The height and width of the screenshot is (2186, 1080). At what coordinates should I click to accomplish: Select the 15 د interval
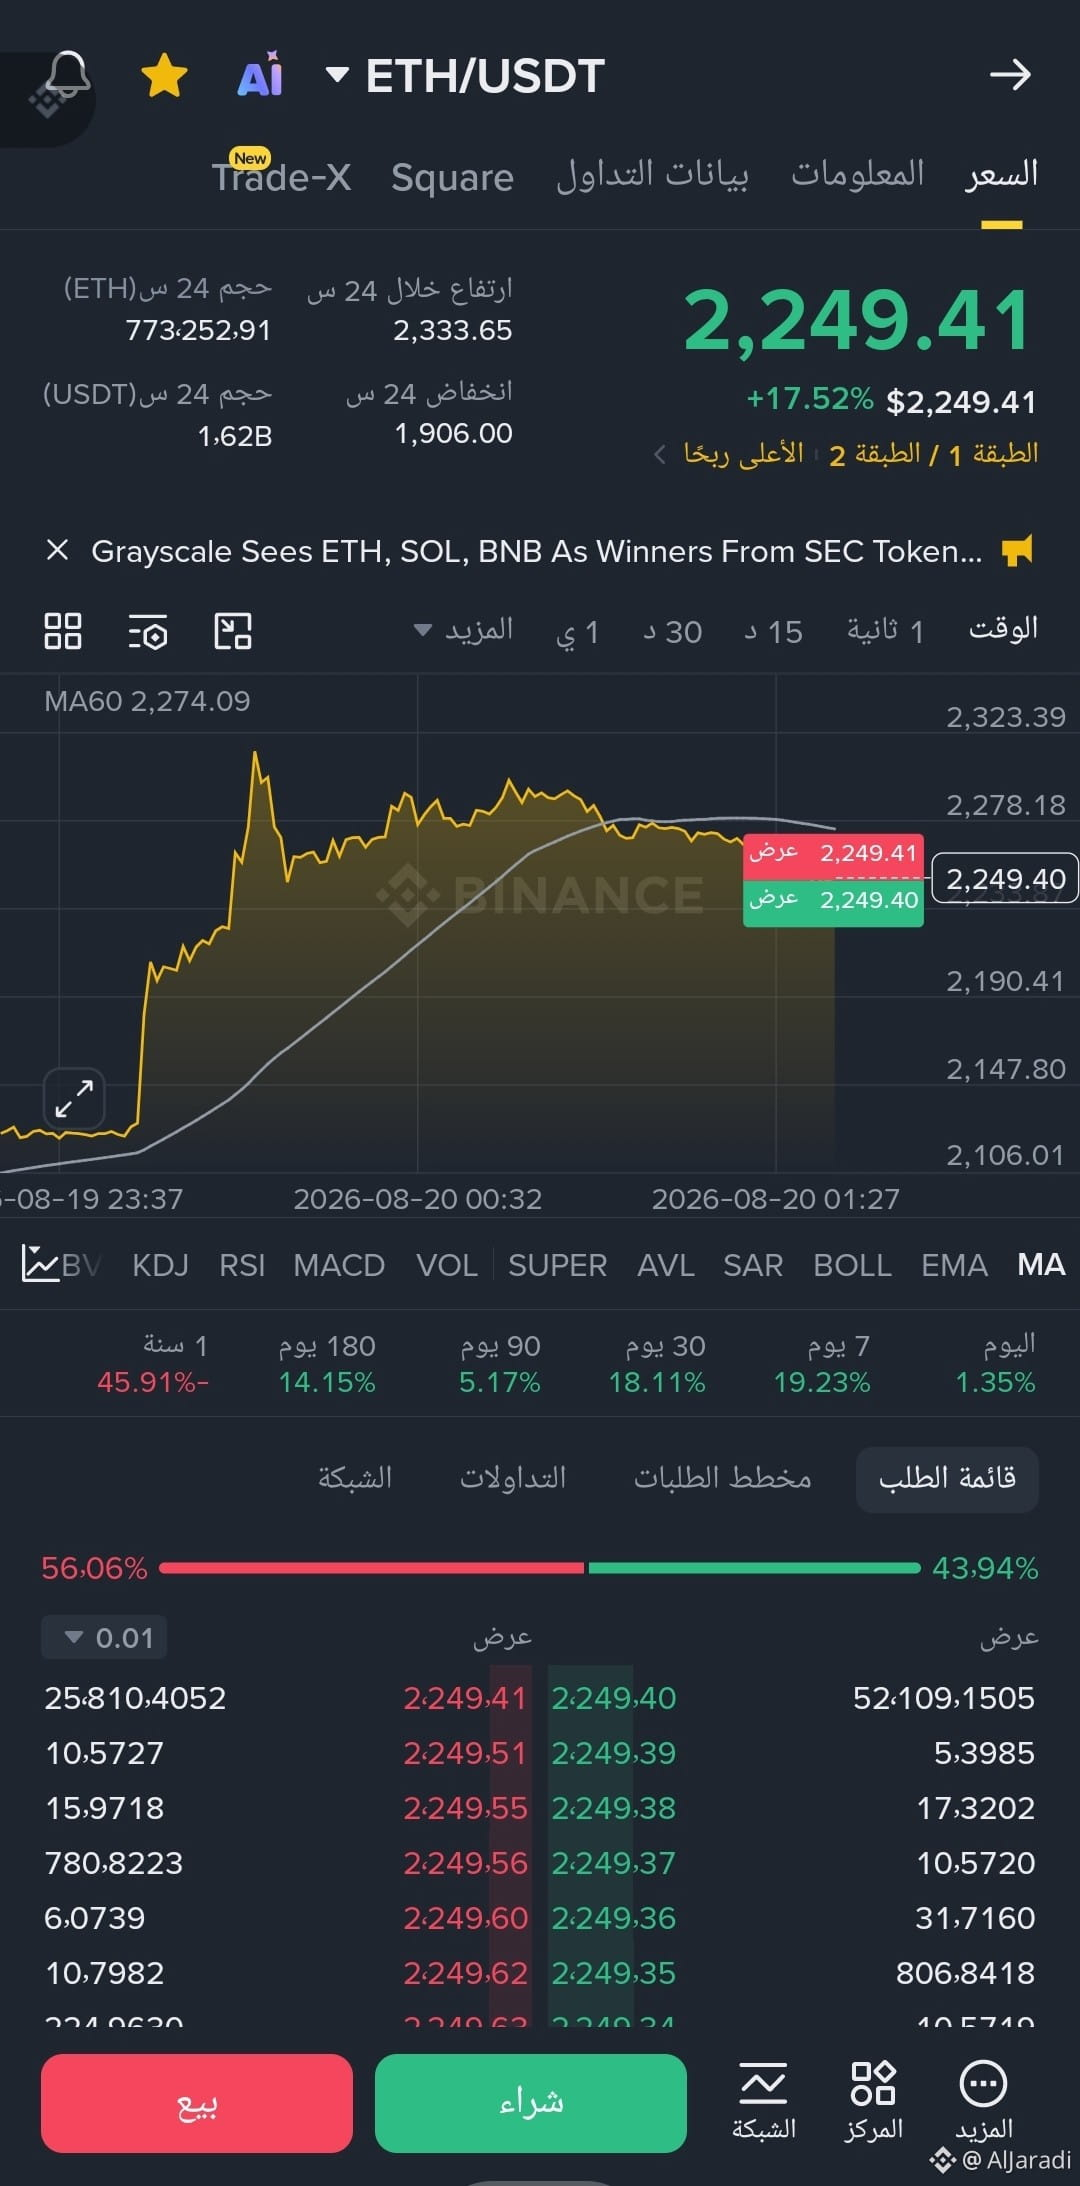point(773,632)
